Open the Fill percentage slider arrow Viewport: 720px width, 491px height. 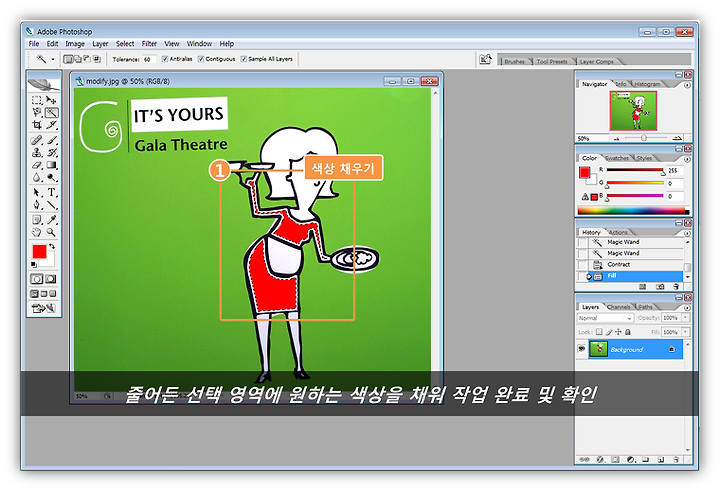[x=686, y=332]
